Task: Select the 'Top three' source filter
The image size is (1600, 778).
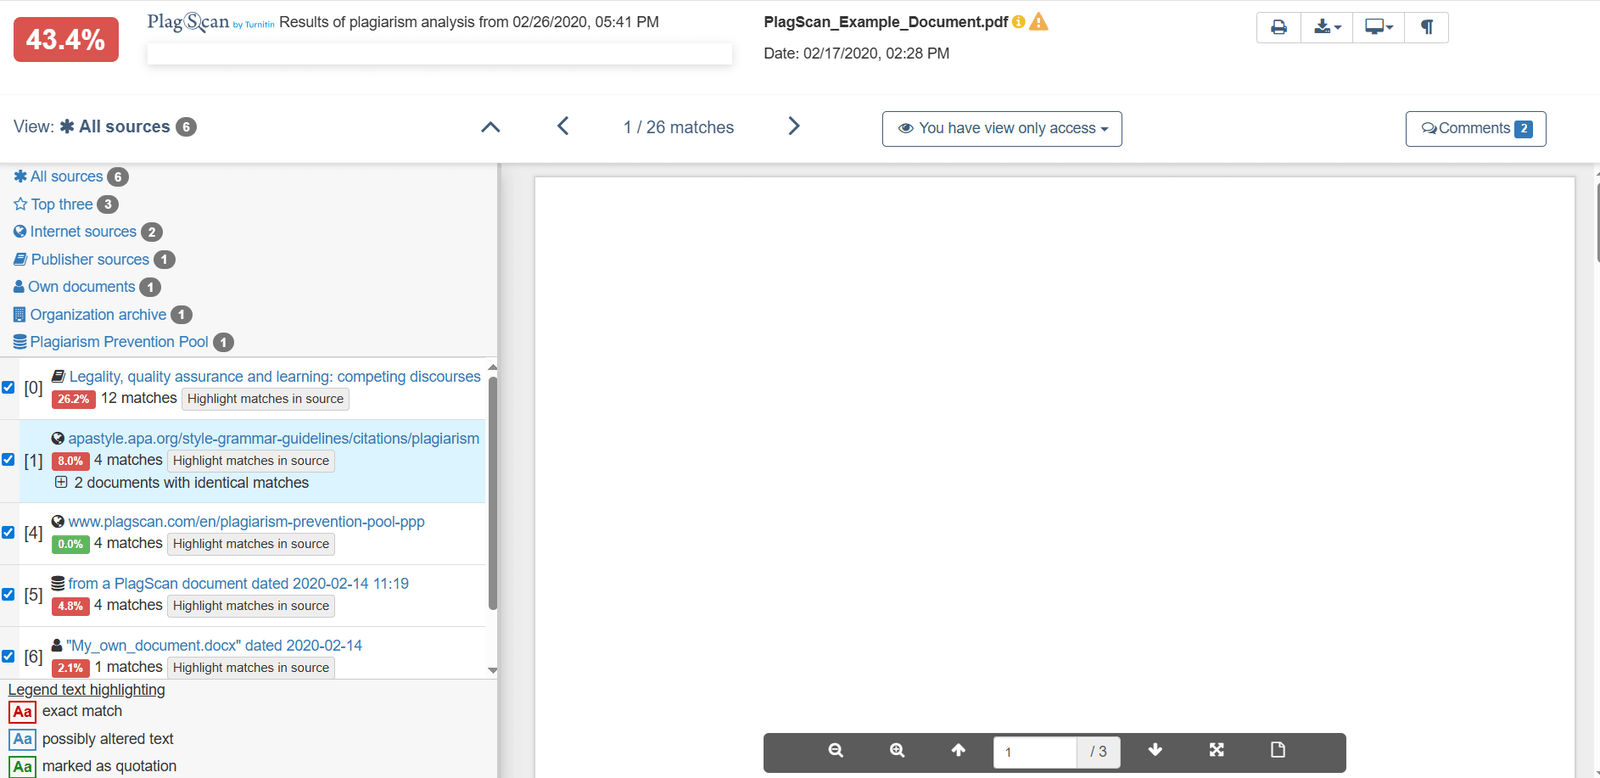Action: [x=61, y=204]
